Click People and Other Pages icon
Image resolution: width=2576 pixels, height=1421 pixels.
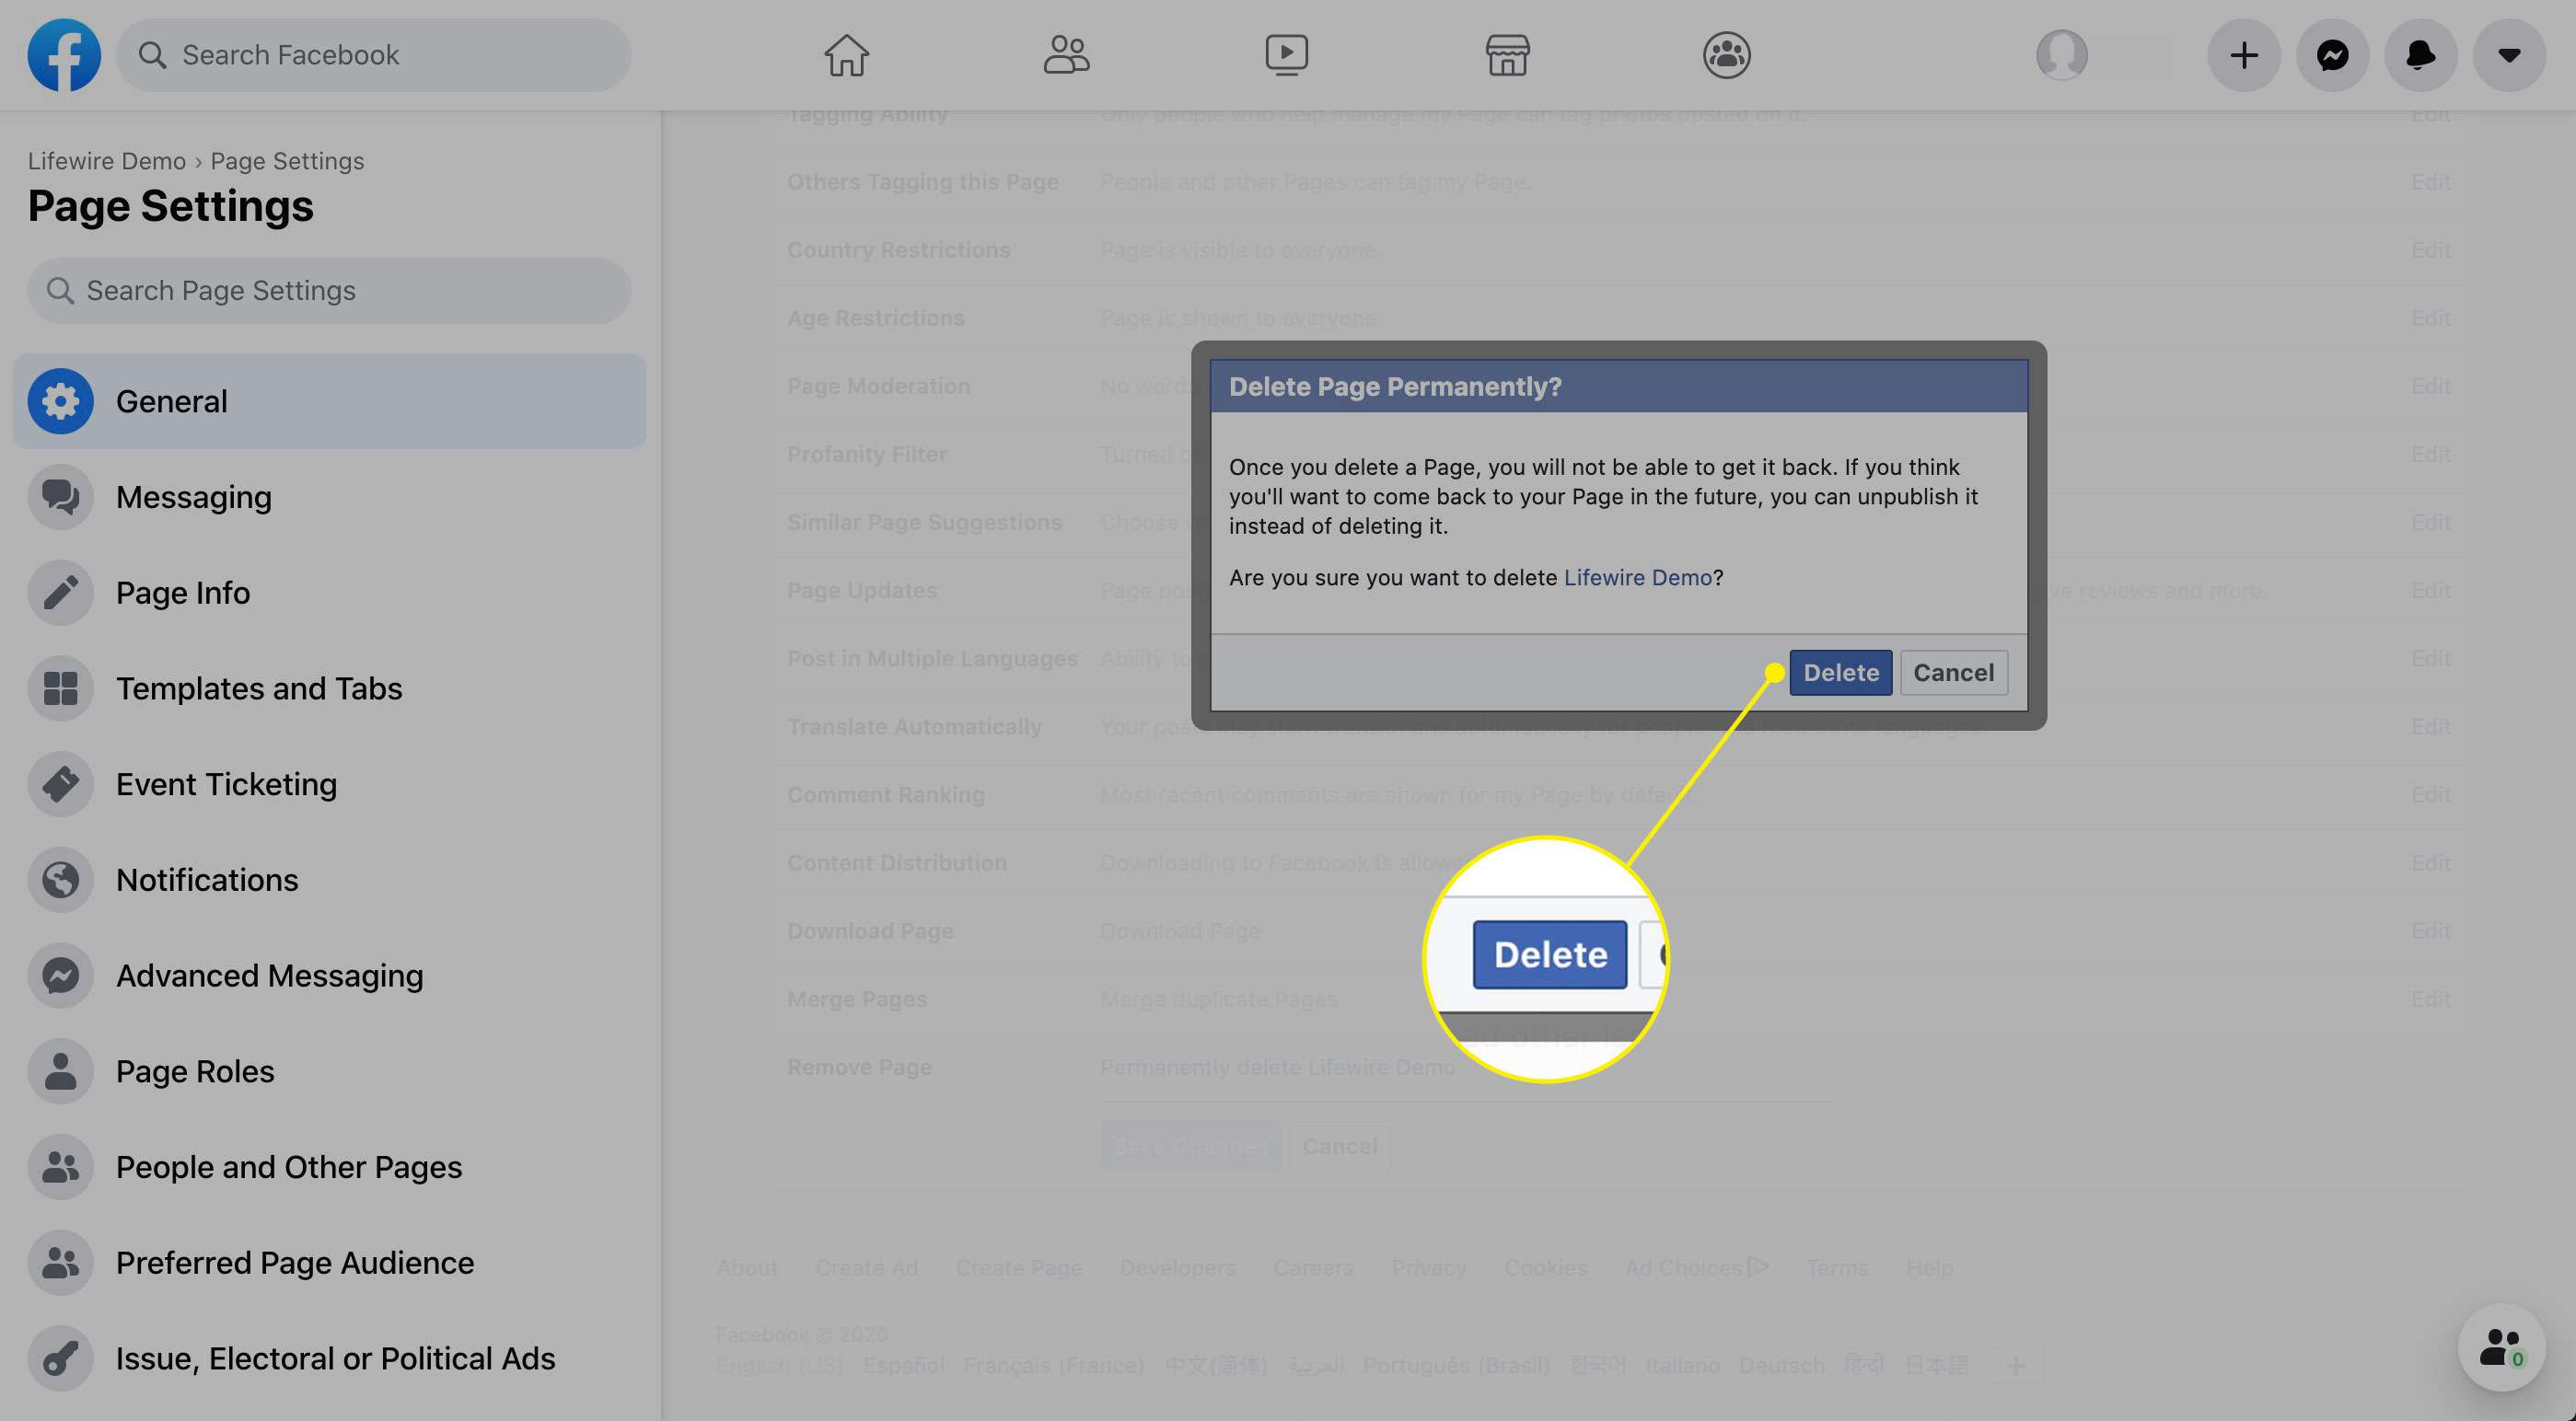click(x=61, y=1167)
